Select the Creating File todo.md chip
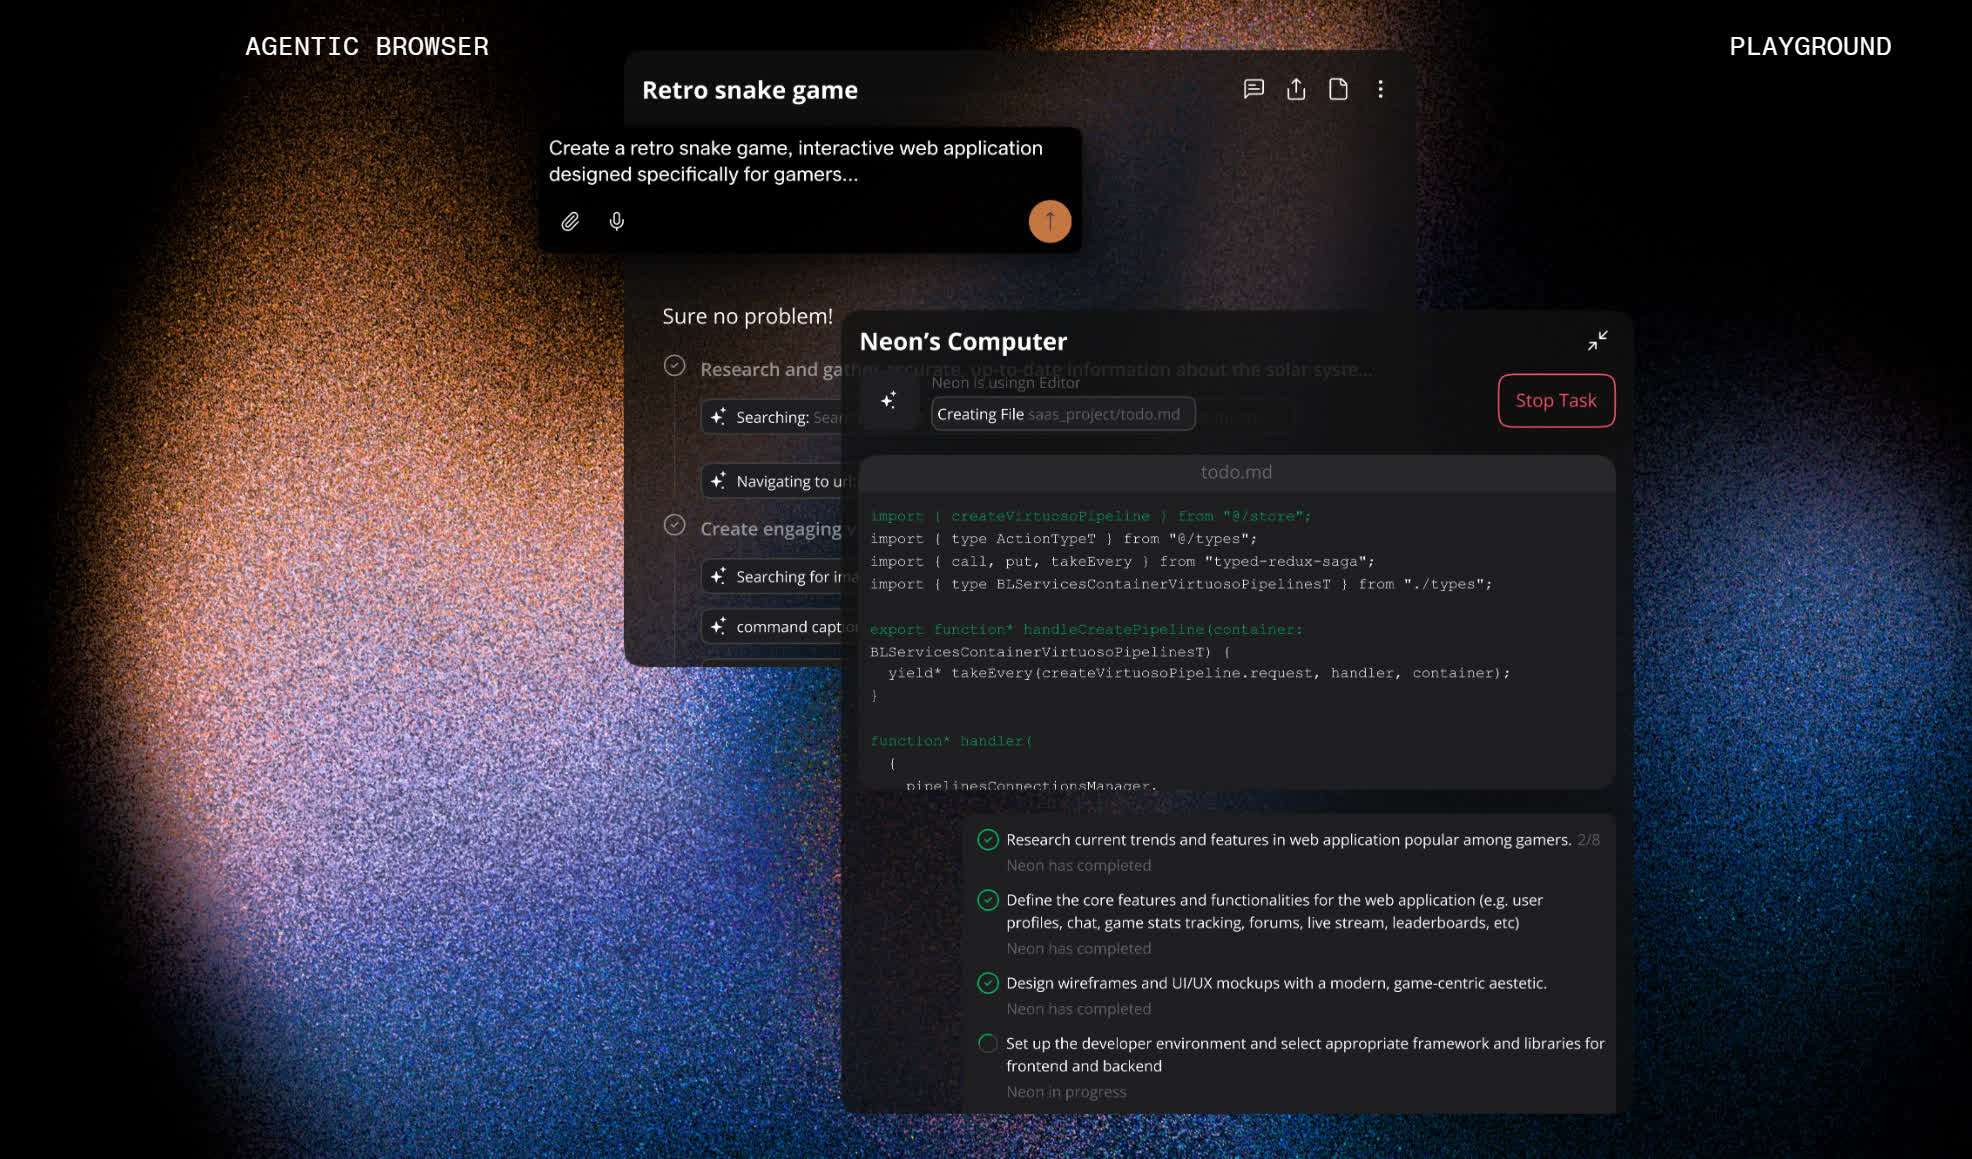The image size is (1972, 1159). coord(1063,414)
